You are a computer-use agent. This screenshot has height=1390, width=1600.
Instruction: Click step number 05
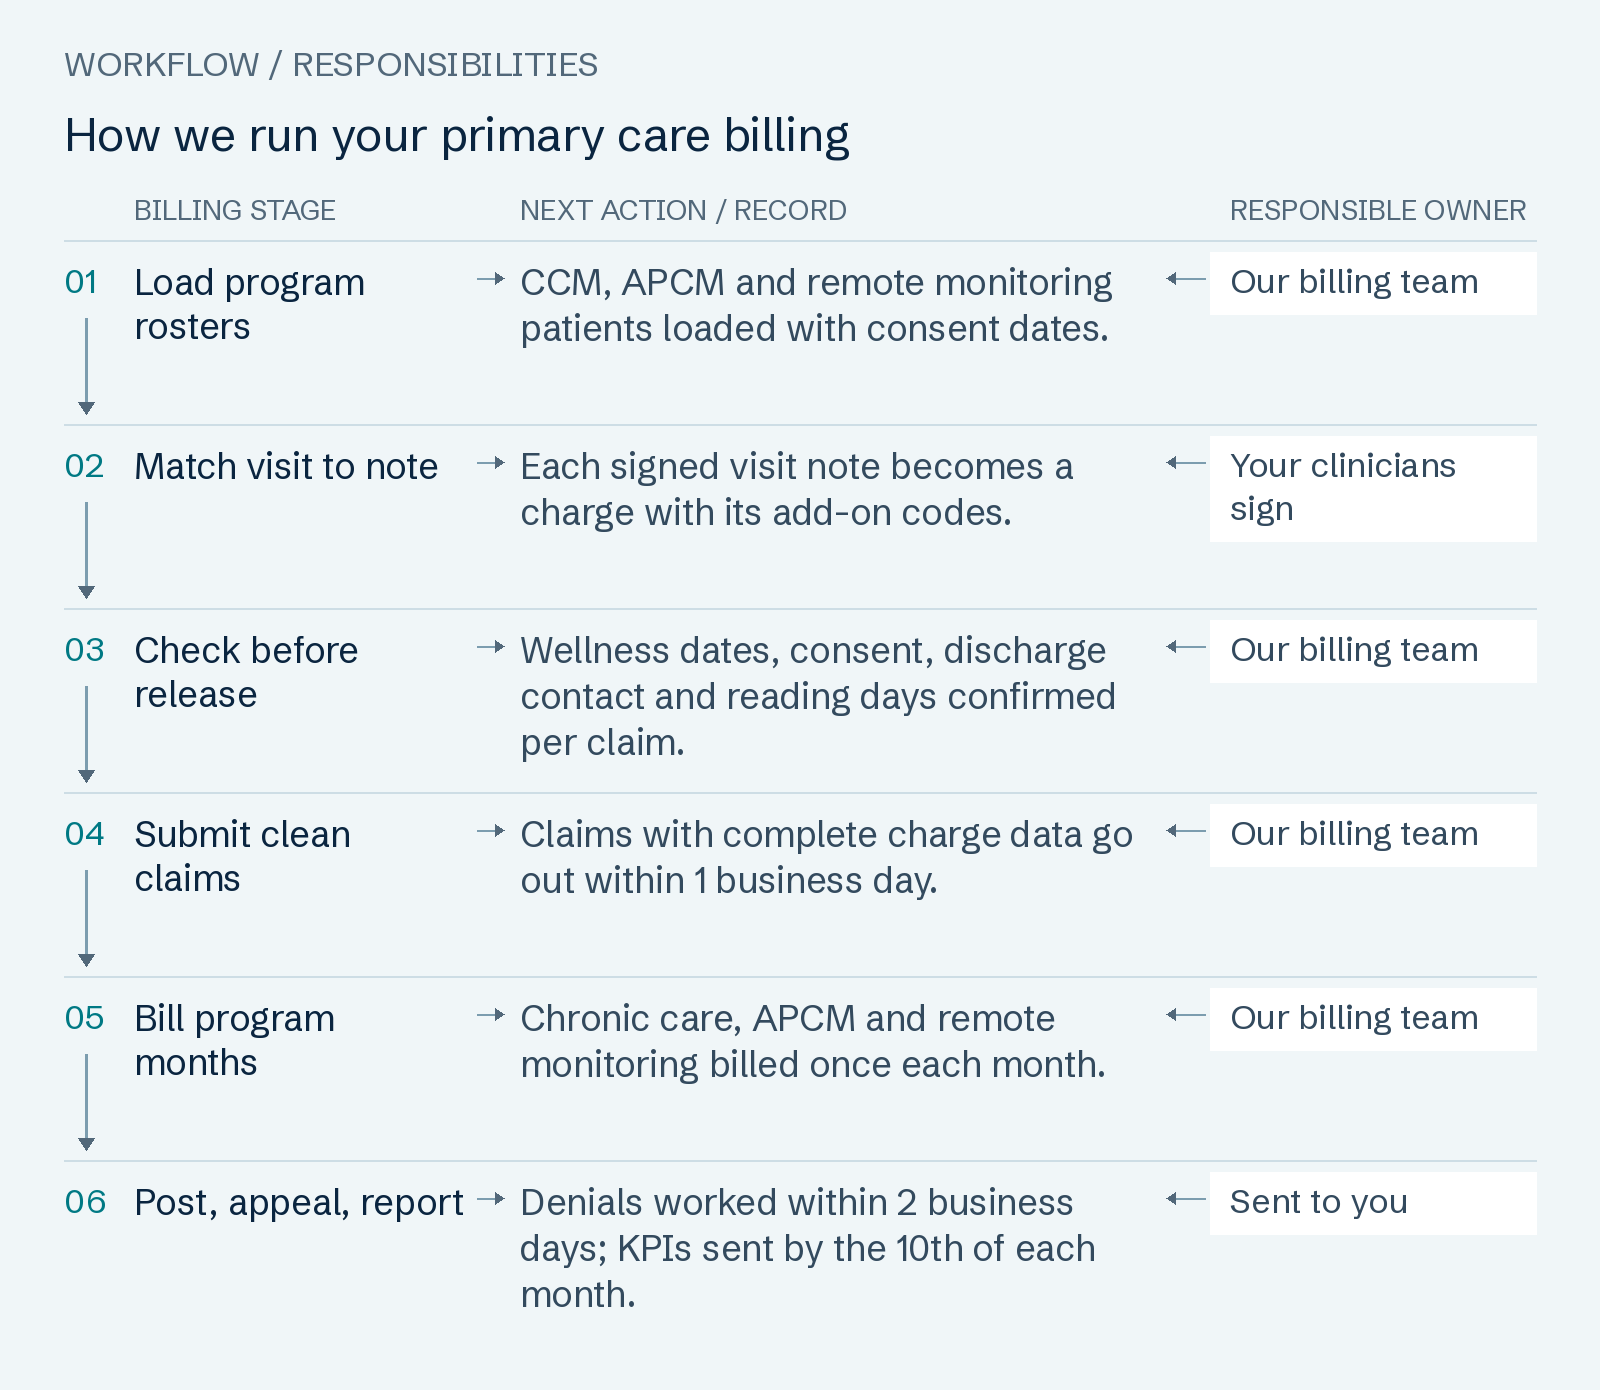point(84,1018)
